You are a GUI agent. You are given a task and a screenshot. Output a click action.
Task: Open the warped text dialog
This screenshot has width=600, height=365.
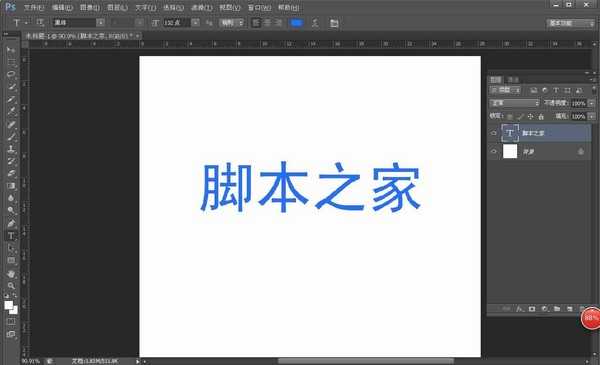(315, 23)
